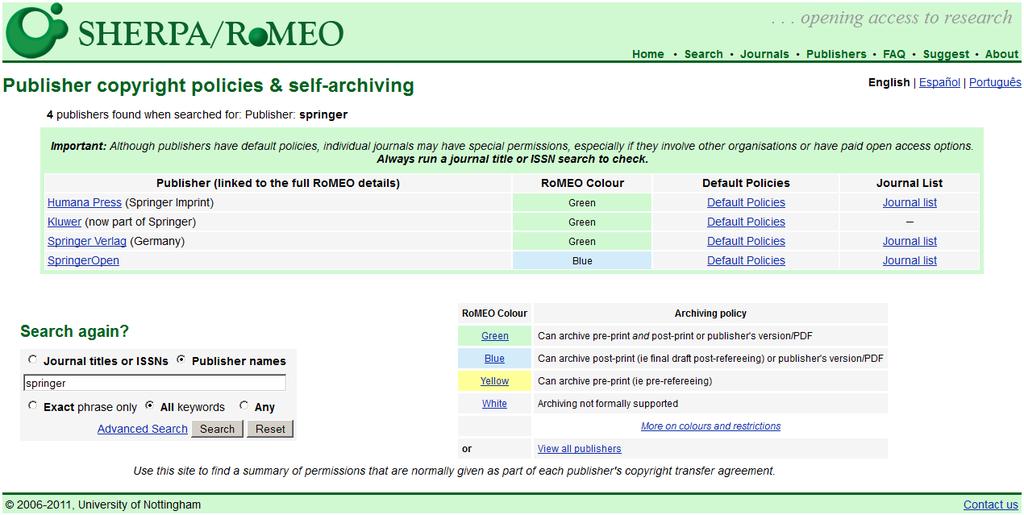Click the search text field containing springer
This screenshot has width=1024, height=515.
155,383
